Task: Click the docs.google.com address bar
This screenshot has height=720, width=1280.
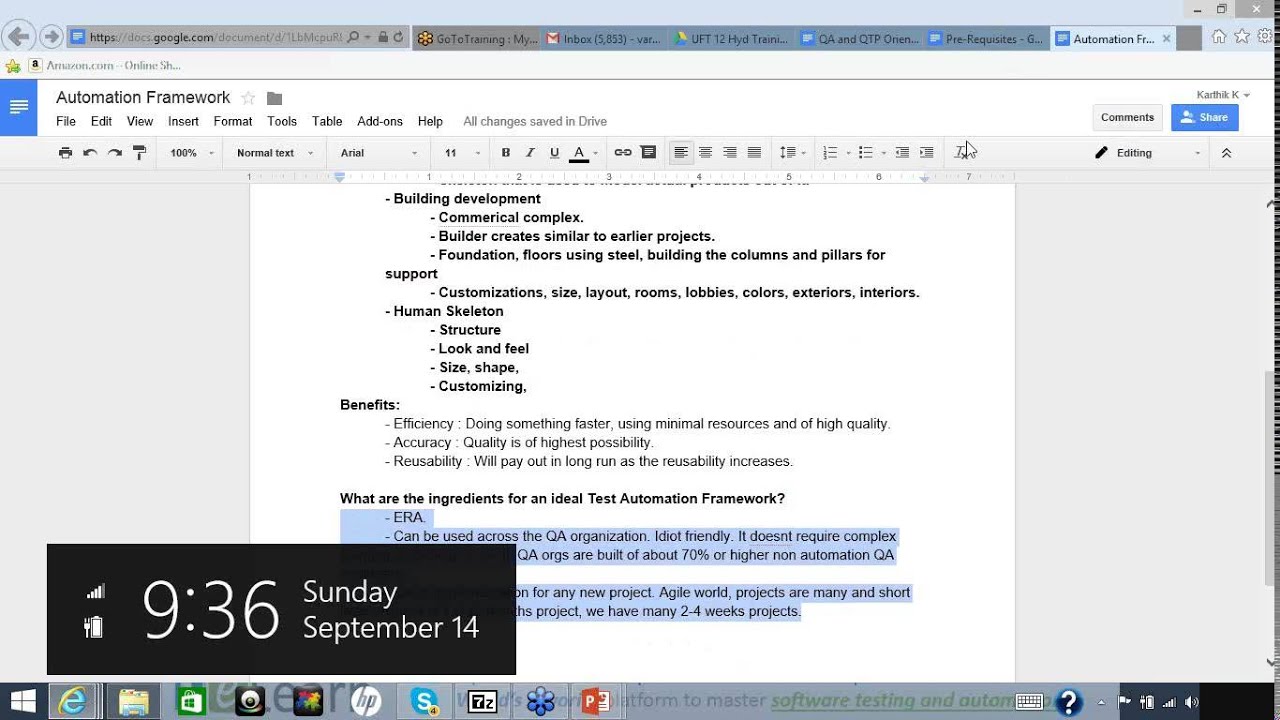Action: point(215,38)
